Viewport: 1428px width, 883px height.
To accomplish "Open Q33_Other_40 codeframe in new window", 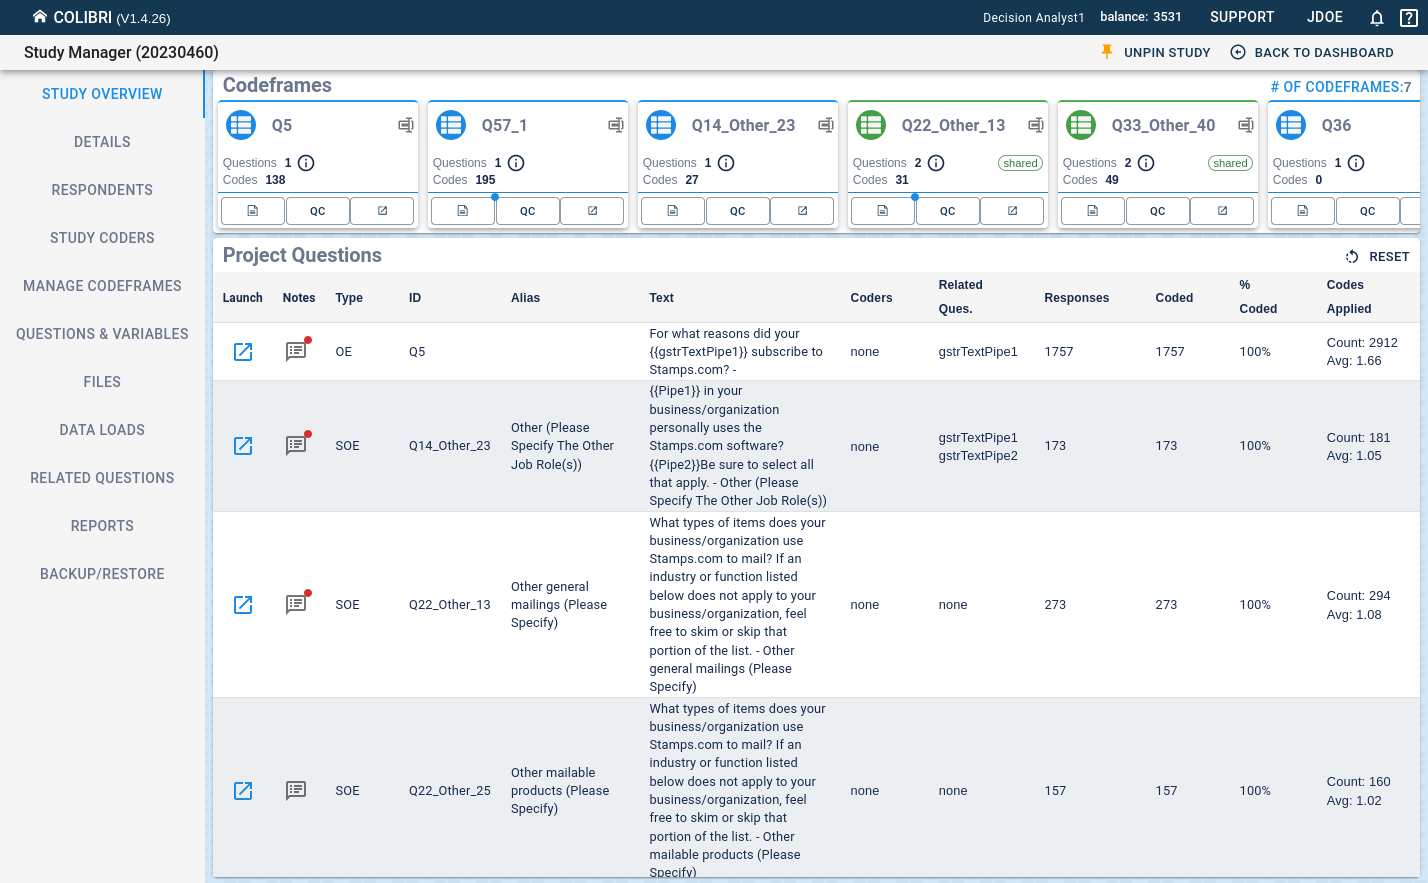I will (x=1222, y=211).
